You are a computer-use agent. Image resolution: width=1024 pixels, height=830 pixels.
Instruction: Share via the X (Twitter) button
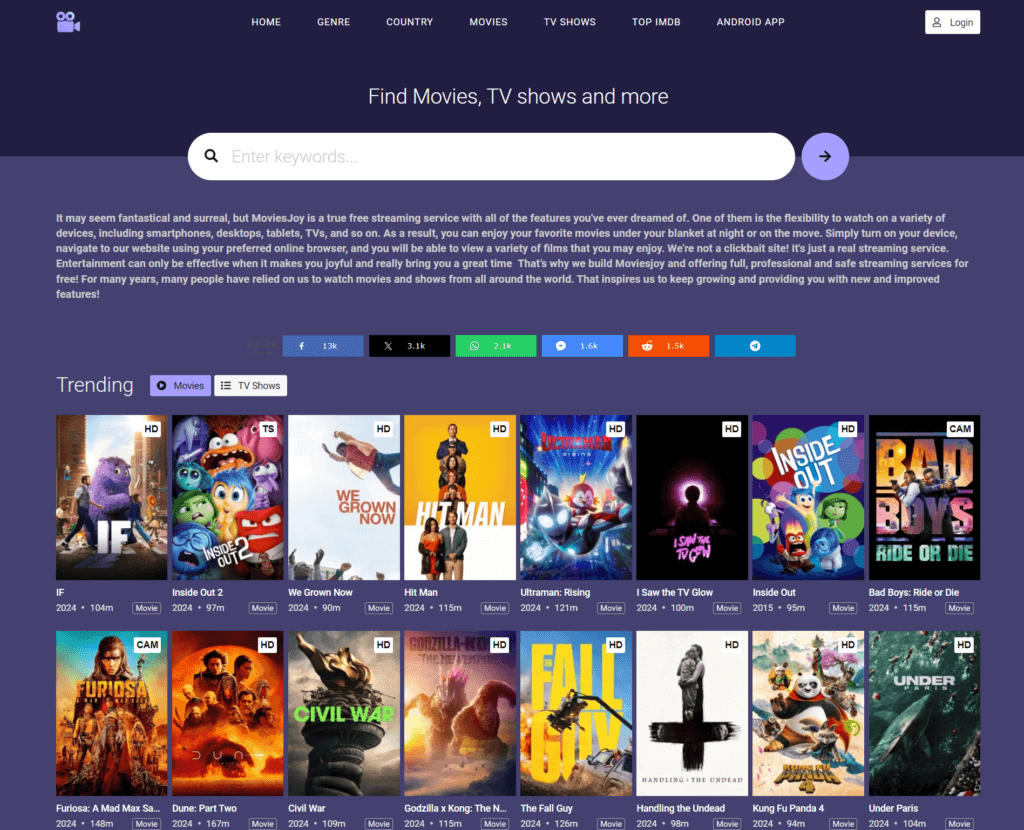pos(409,346)
